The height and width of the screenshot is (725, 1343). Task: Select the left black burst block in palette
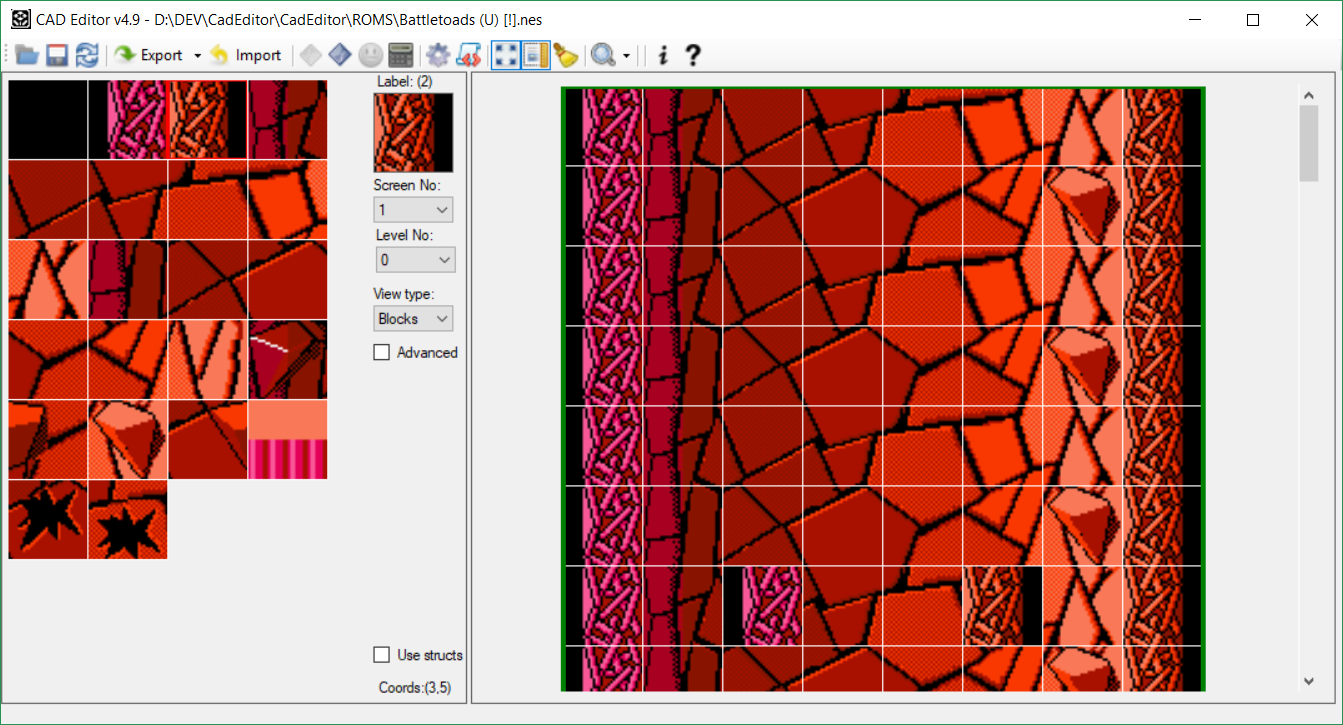click(48, 519)
